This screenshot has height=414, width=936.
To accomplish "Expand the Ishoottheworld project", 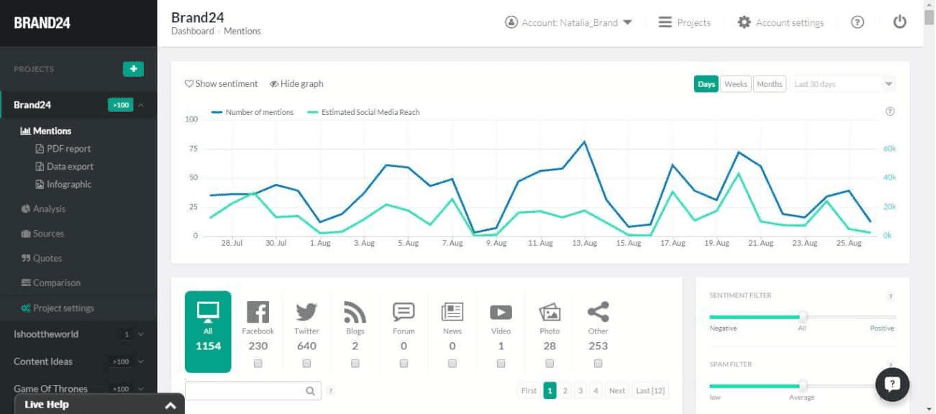I will (141, 335).
